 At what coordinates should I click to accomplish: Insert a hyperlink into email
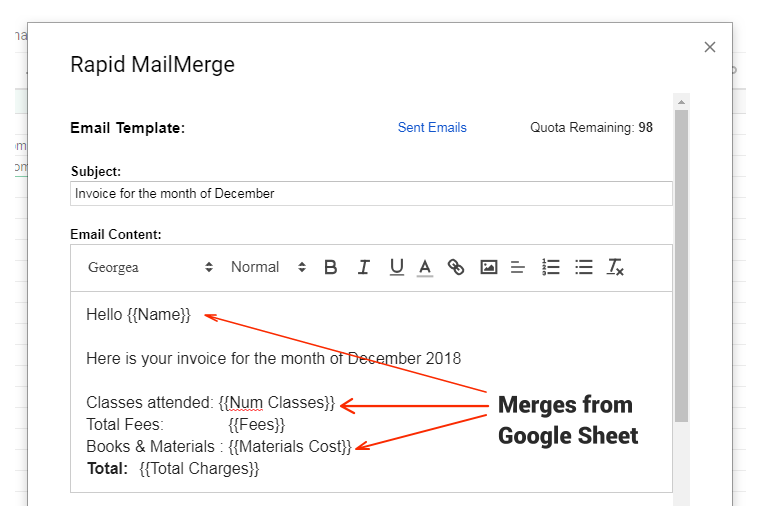point(456,267)
